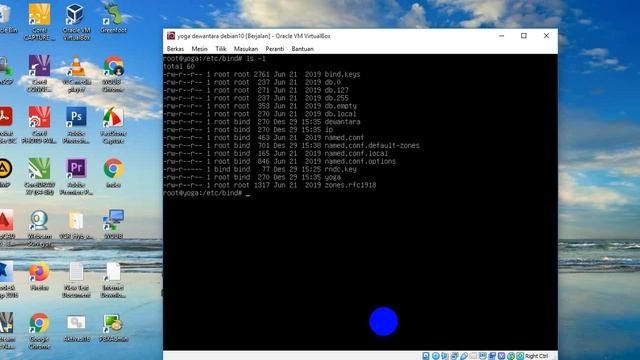This screenshot has width=640, height=360.
Task: Click the VirtualBox window title bar icon
Action: (x=171, y=36)
